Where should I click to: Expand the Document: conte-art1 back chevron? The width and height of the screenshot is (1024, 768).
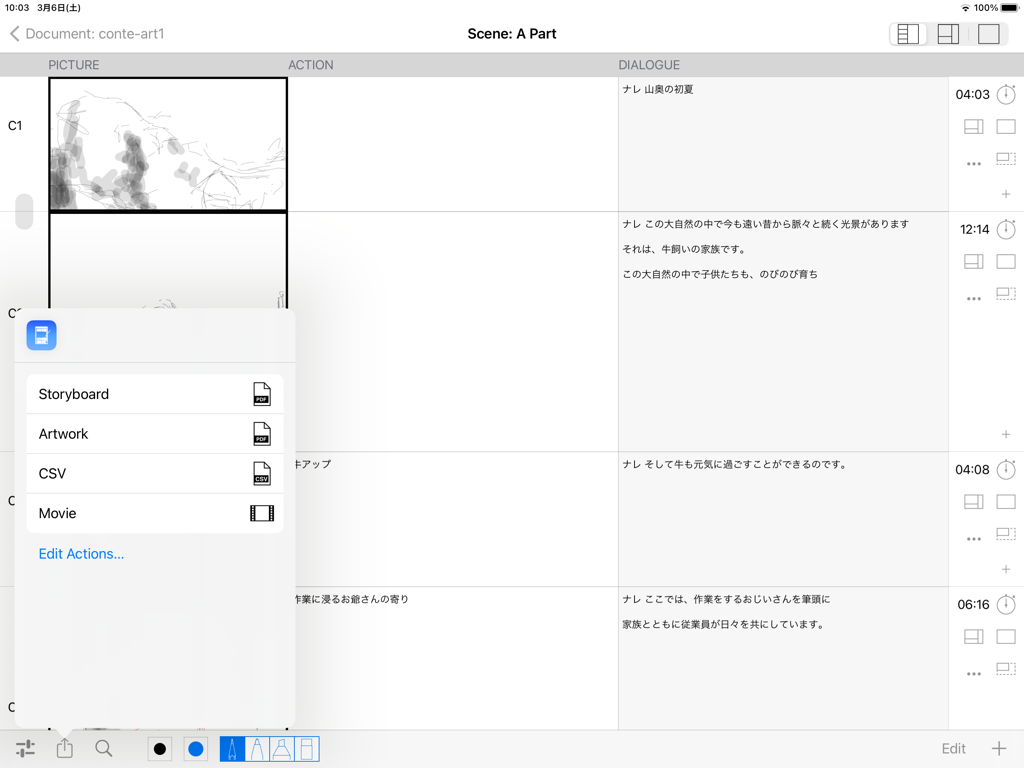point(14,33)
